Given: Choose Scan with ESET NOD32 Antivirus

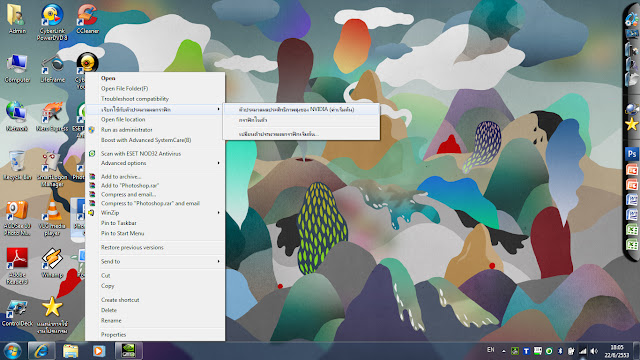Looking at the screenshot, I should 155,153.
